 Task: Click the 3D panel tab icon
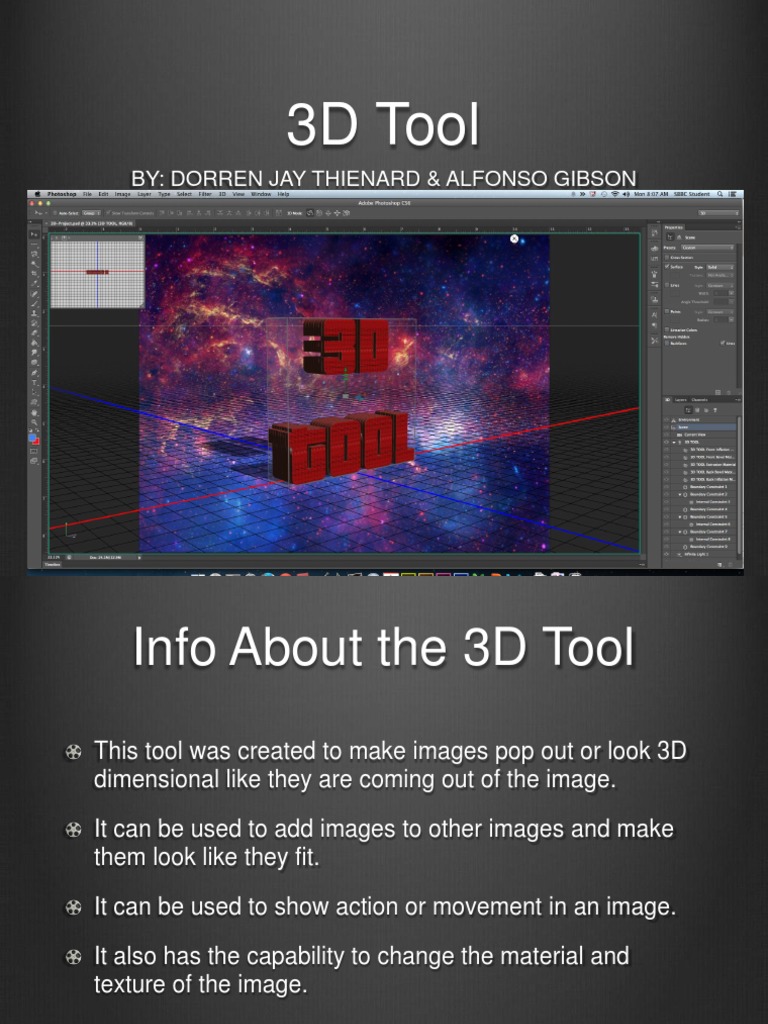(x=667, y=400)
